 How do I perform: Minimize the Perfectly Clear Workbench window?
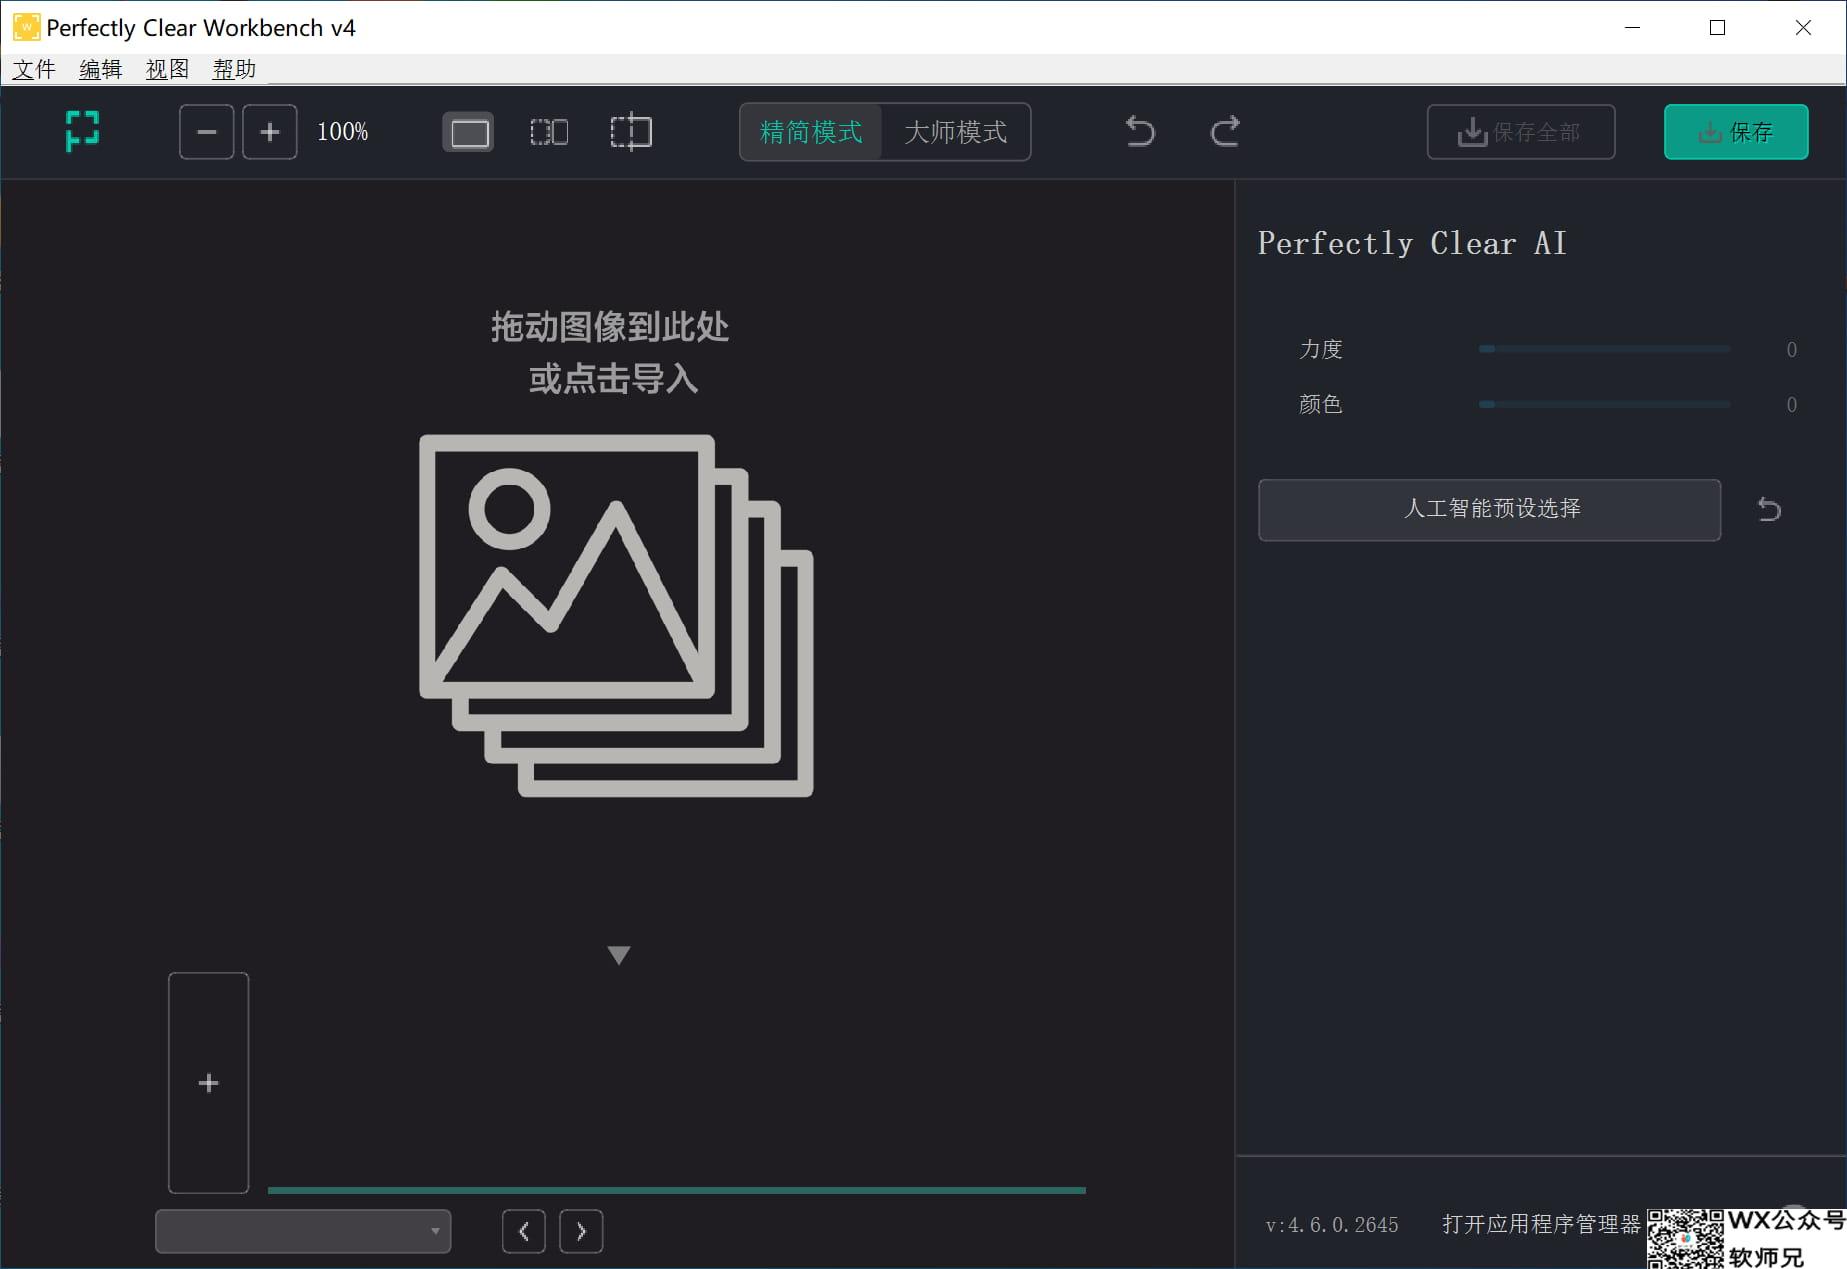(1633, 27)
